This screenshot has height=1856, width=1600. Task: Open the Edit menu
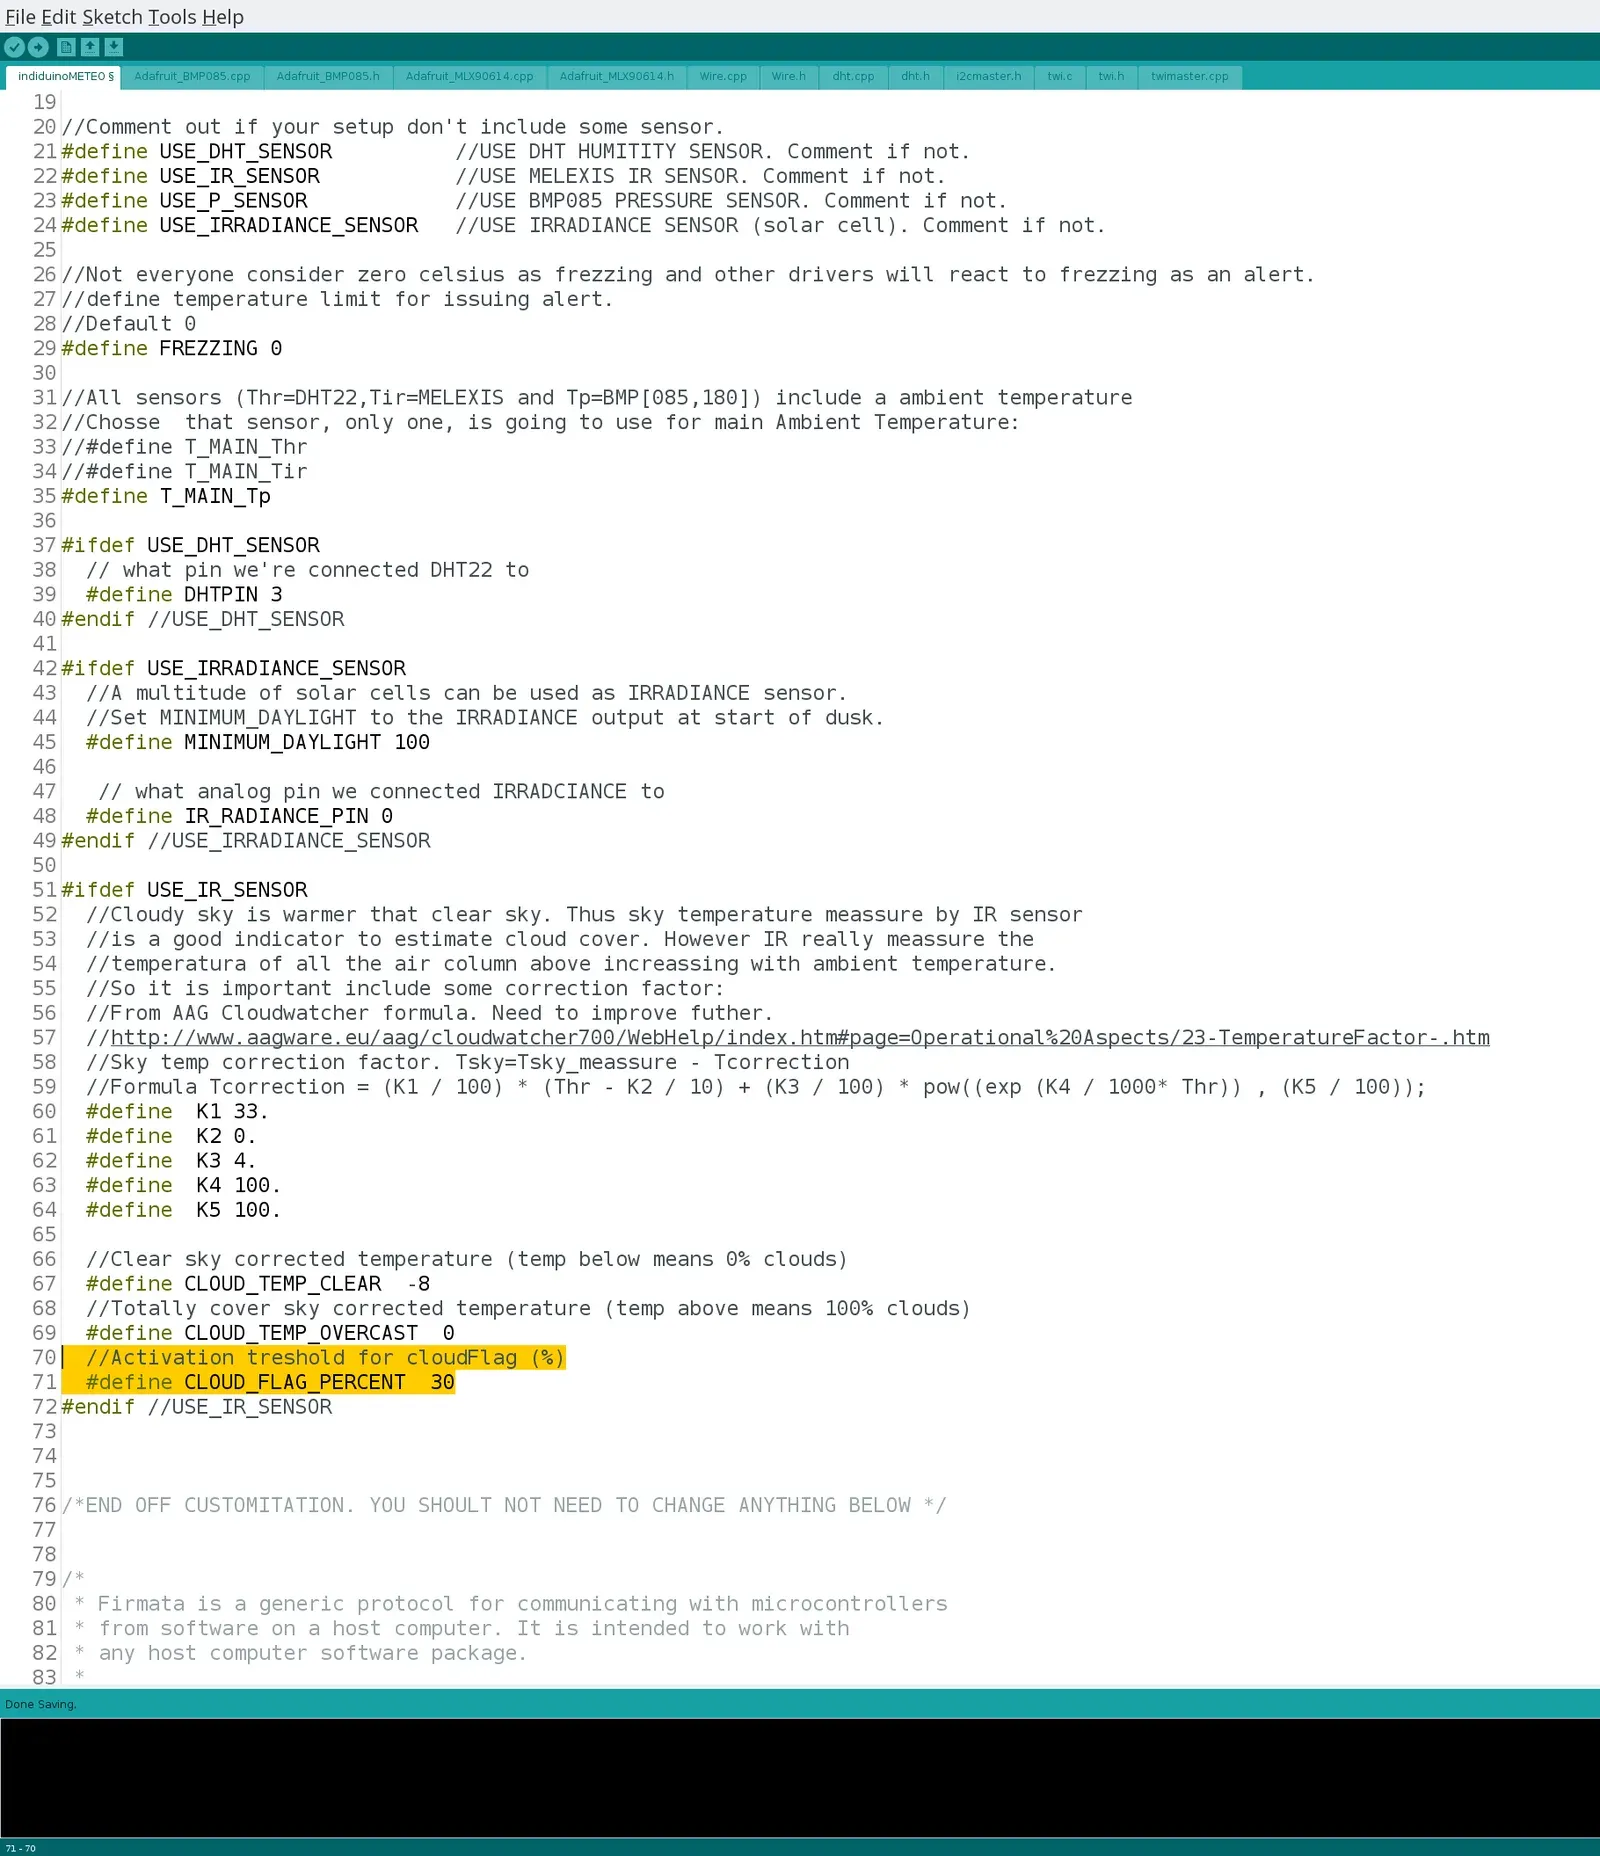58,17
